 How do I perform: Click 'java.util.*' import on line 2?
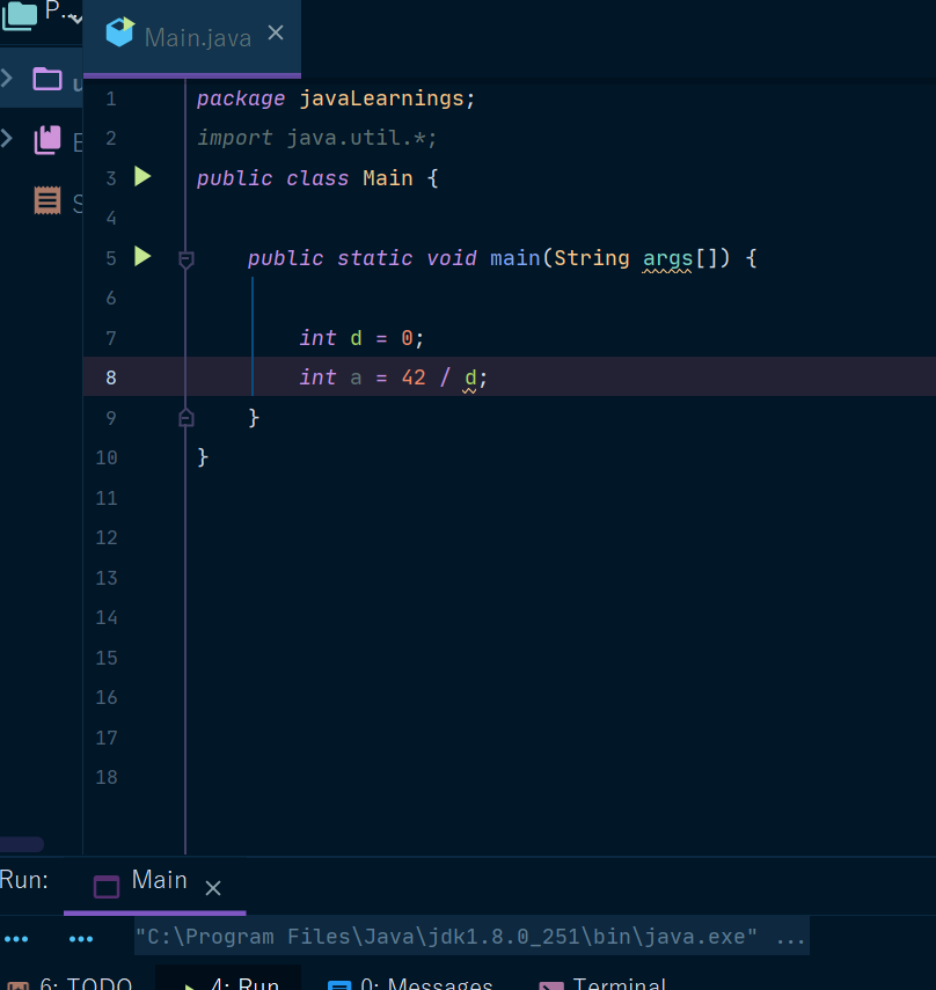tap(356, 138)
